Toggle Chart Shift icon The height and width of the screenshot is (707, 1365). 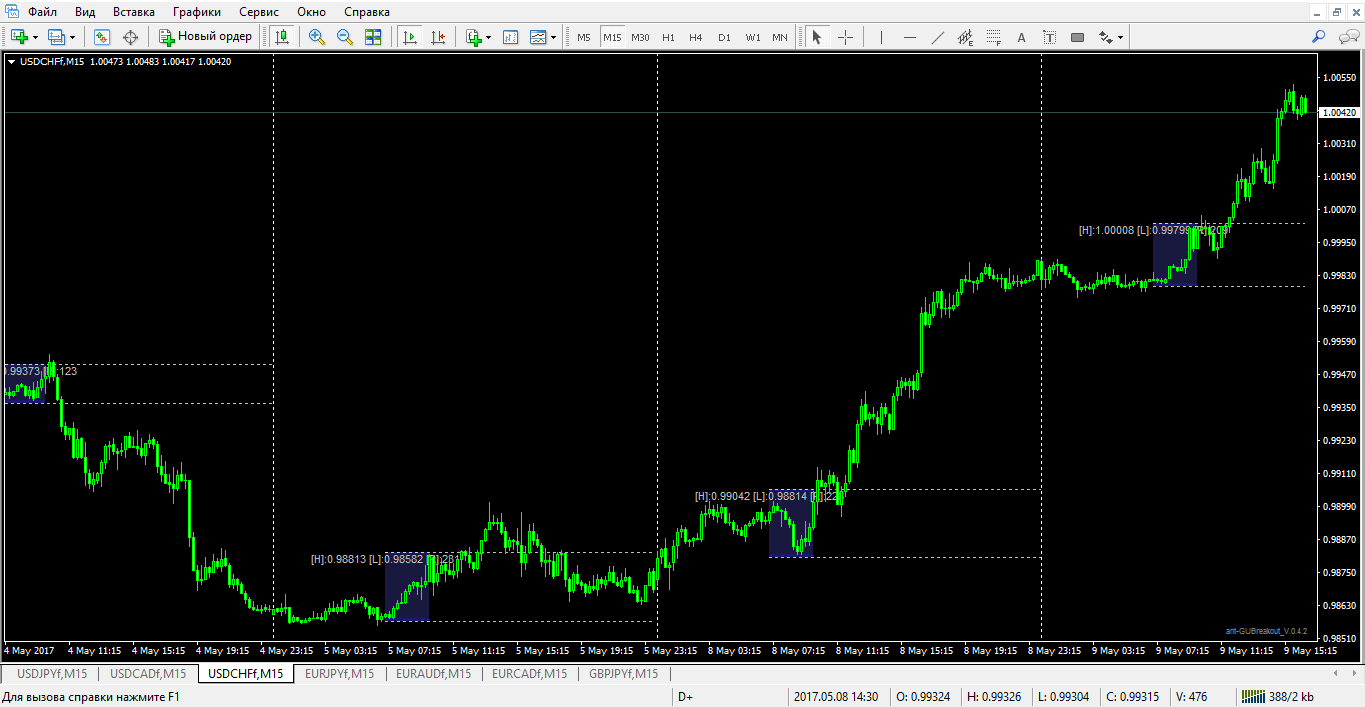(x=438, y=37)
